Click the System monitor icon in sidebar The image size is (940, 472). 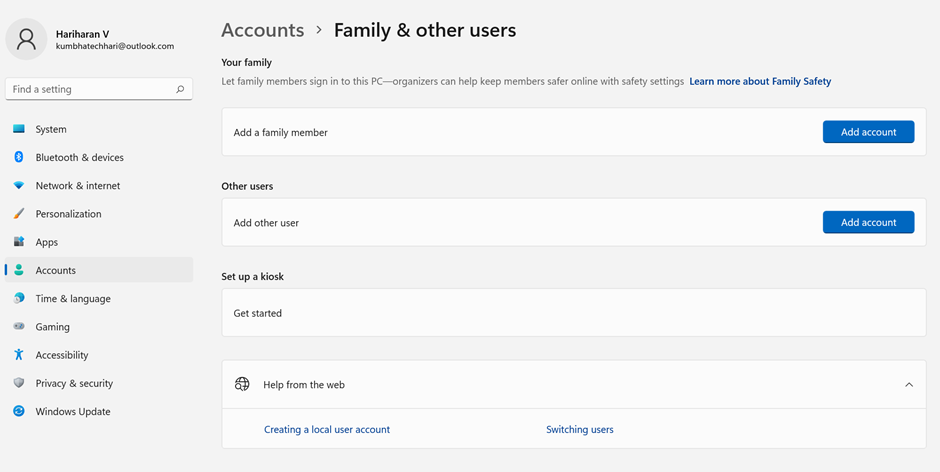click(x=19, y=129)
